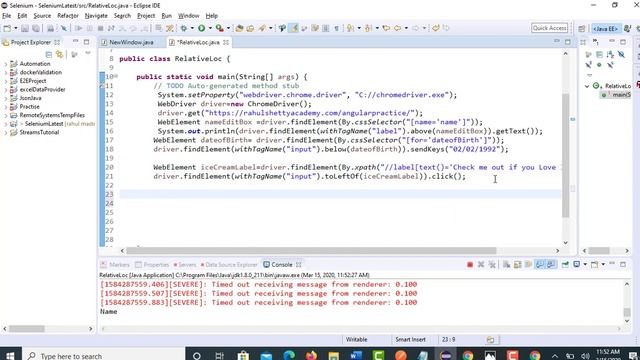This screenshot has width=640, height=360.
Task: Expand the StreamsTutorial project
Action: coord(6,132)
